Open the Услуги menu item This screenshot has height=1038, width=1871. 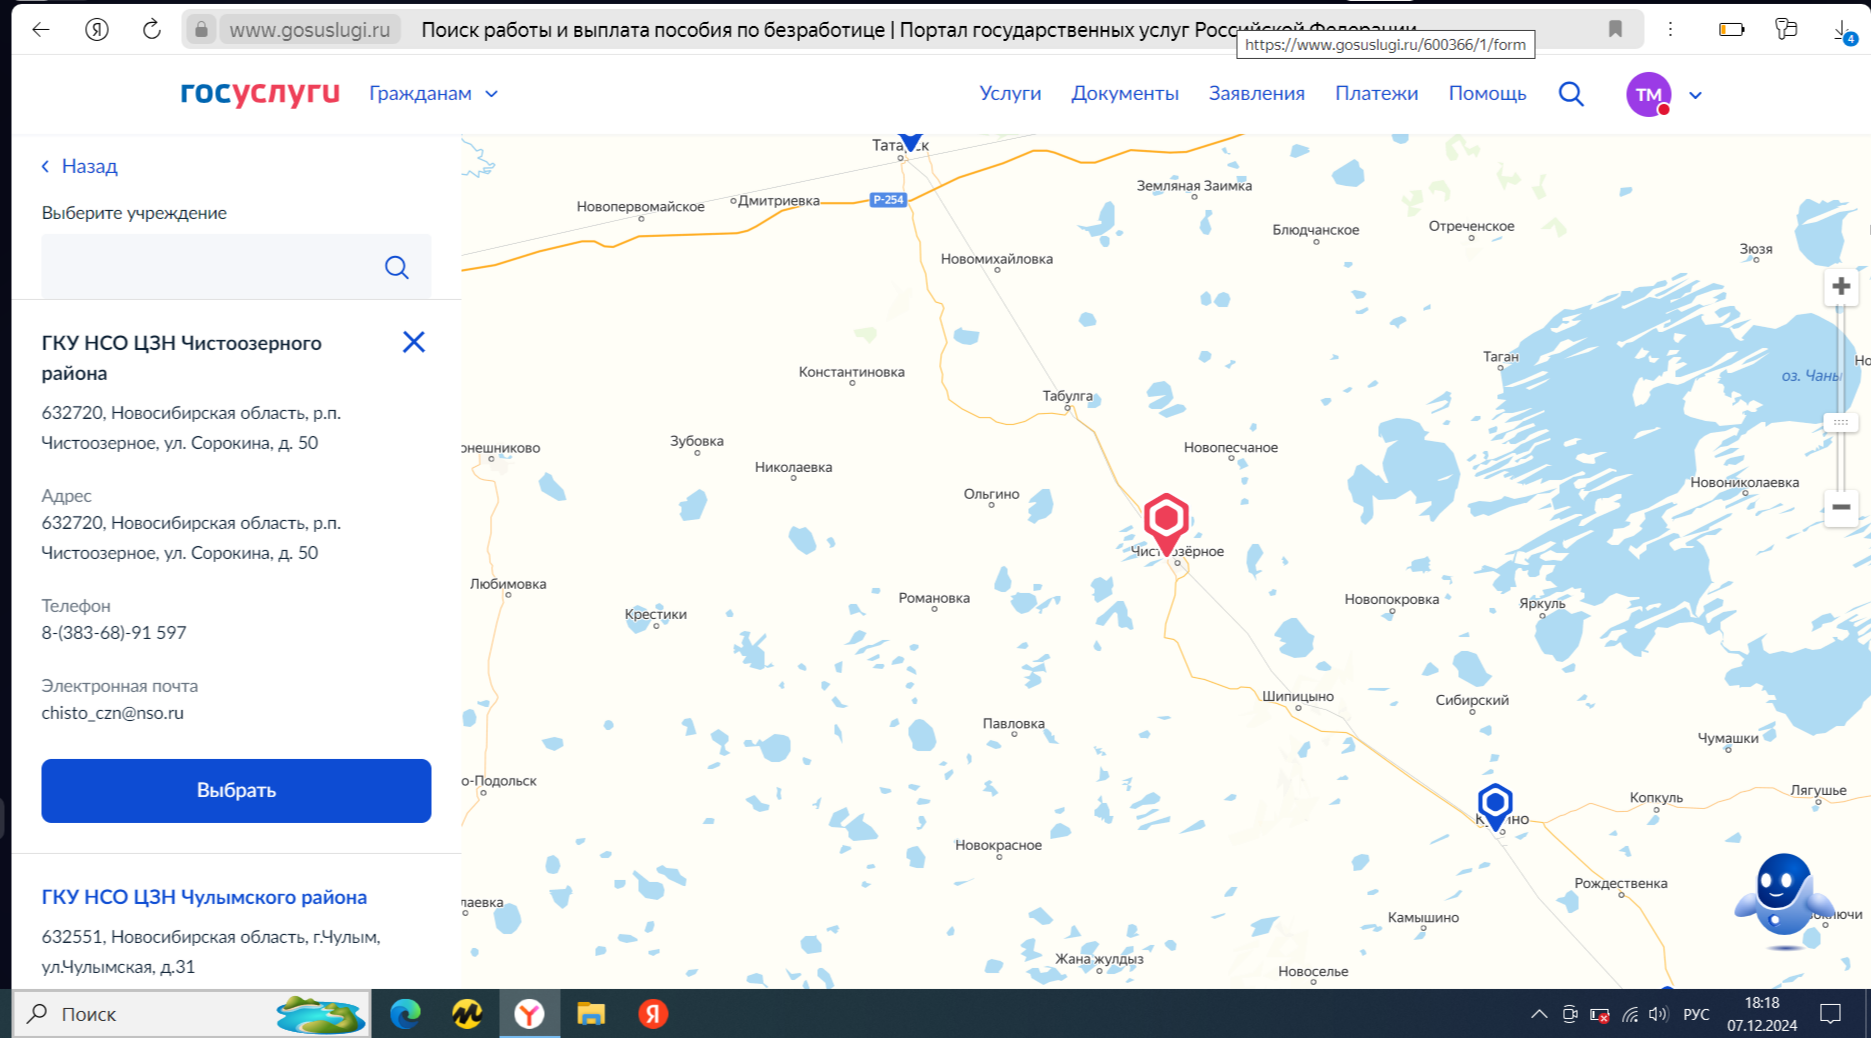(1010, 94)
